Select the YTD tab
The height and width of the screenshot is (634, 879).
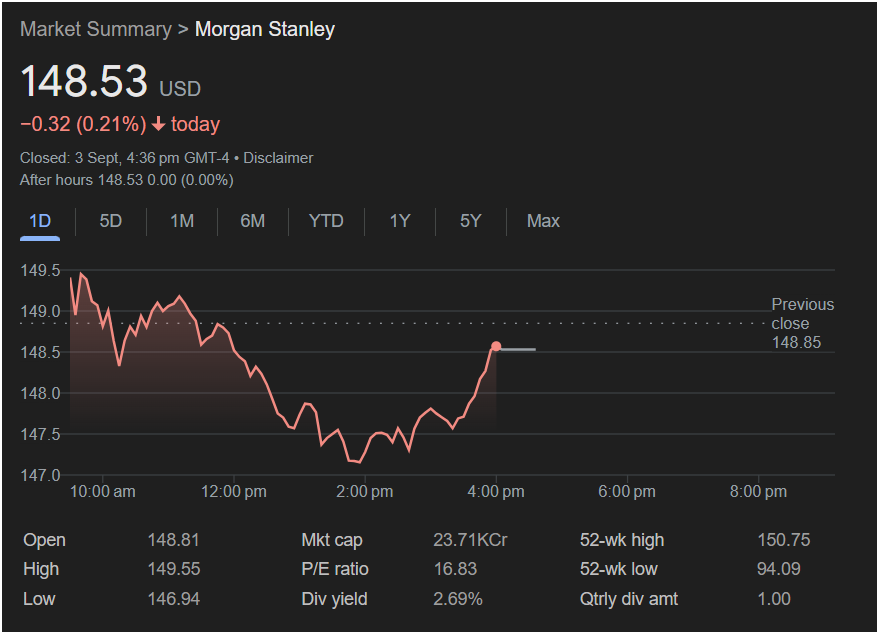[326, 221]
